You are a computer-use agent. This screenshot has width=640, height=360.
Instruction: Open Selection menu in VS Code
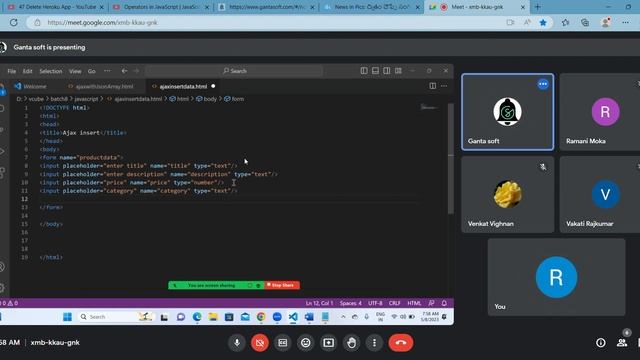[51, 71]
